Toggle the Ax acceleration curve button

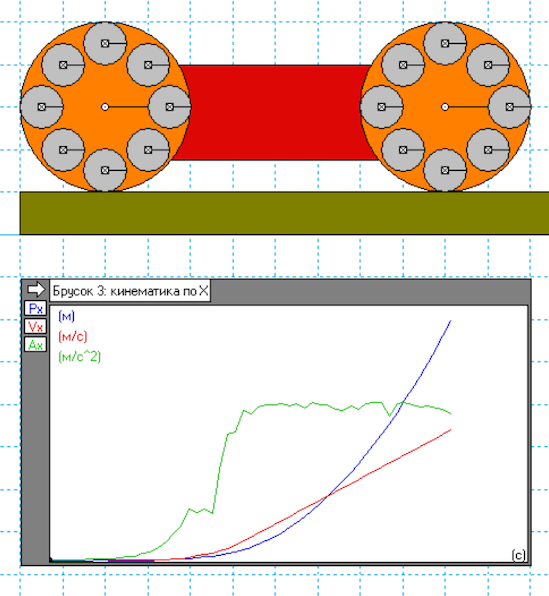(x=35, y=345)
